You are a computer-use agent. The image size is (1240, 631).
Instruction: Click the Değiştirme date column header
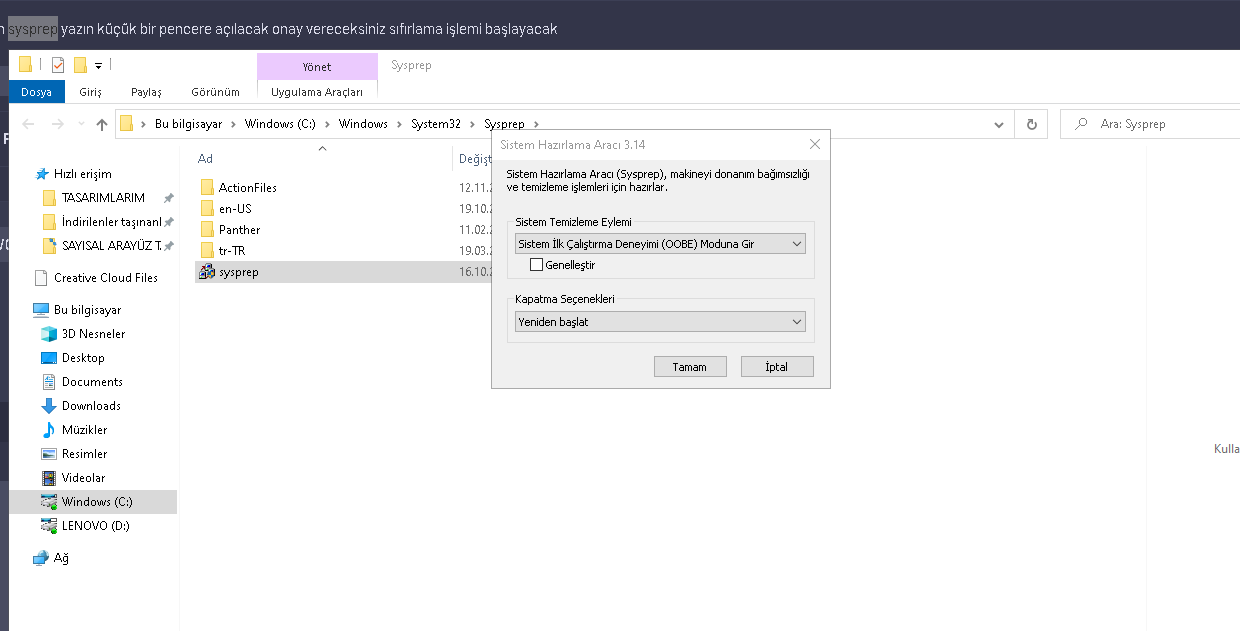(473, 159)
